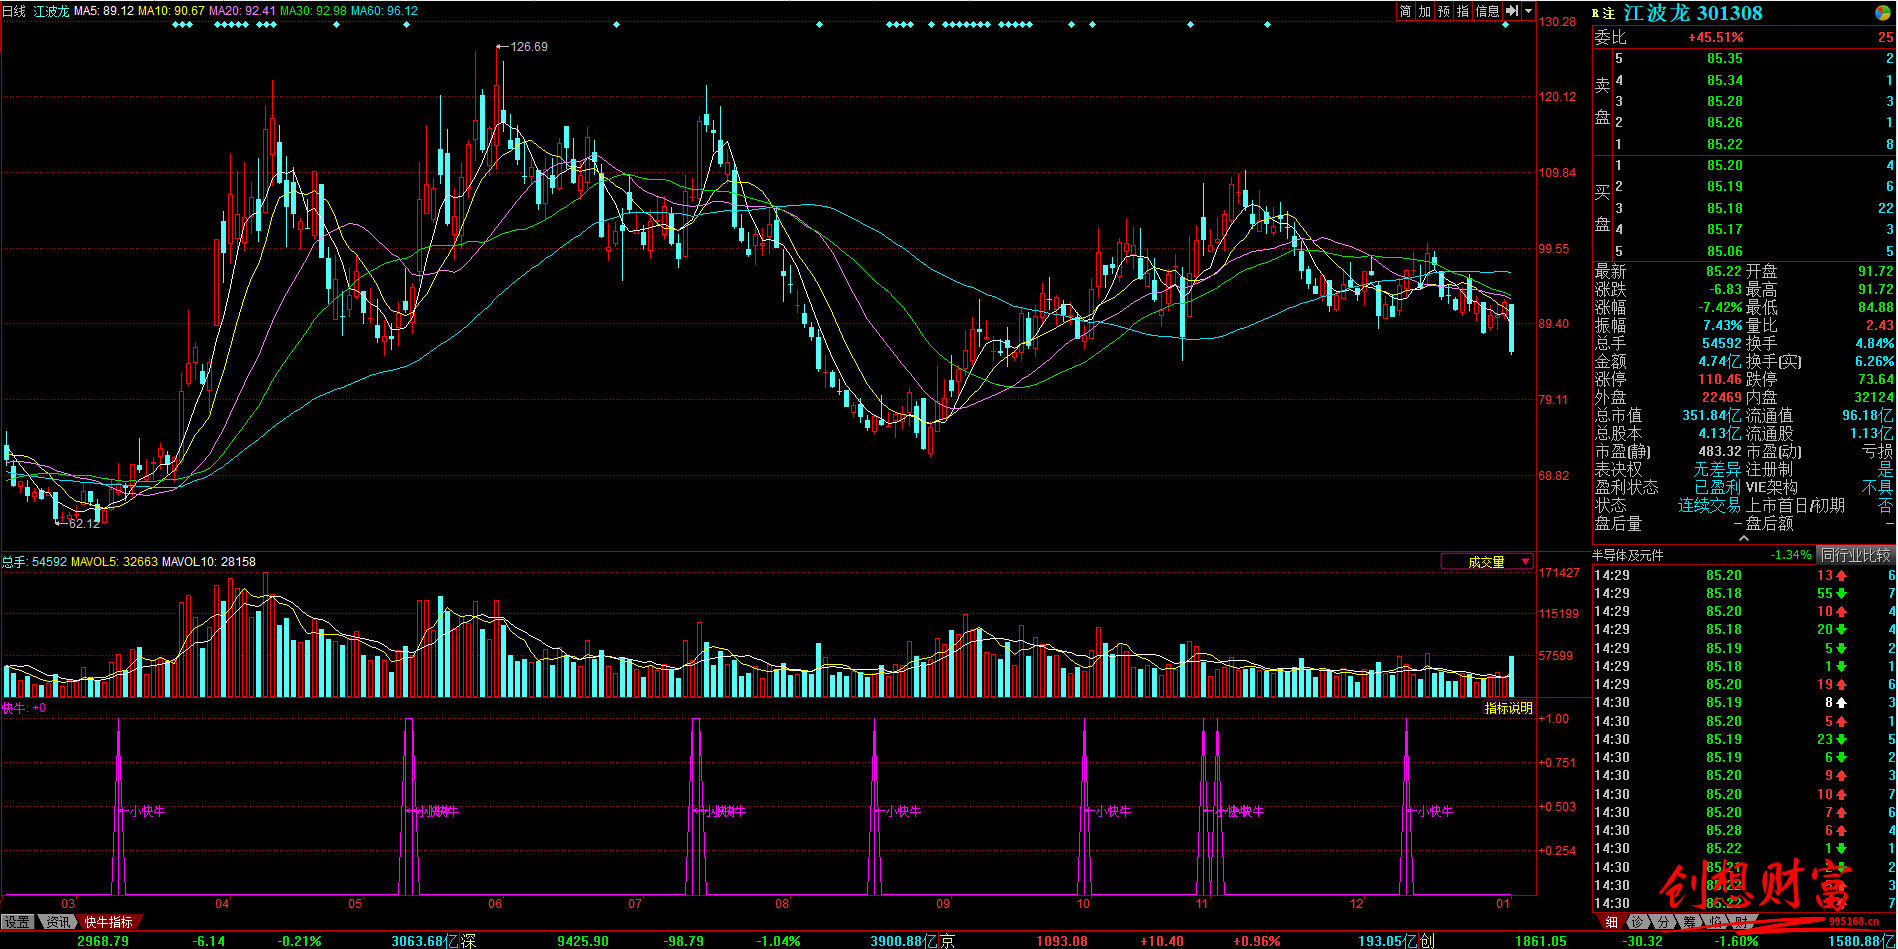Click the 126.69 high price label

point(528,47)
